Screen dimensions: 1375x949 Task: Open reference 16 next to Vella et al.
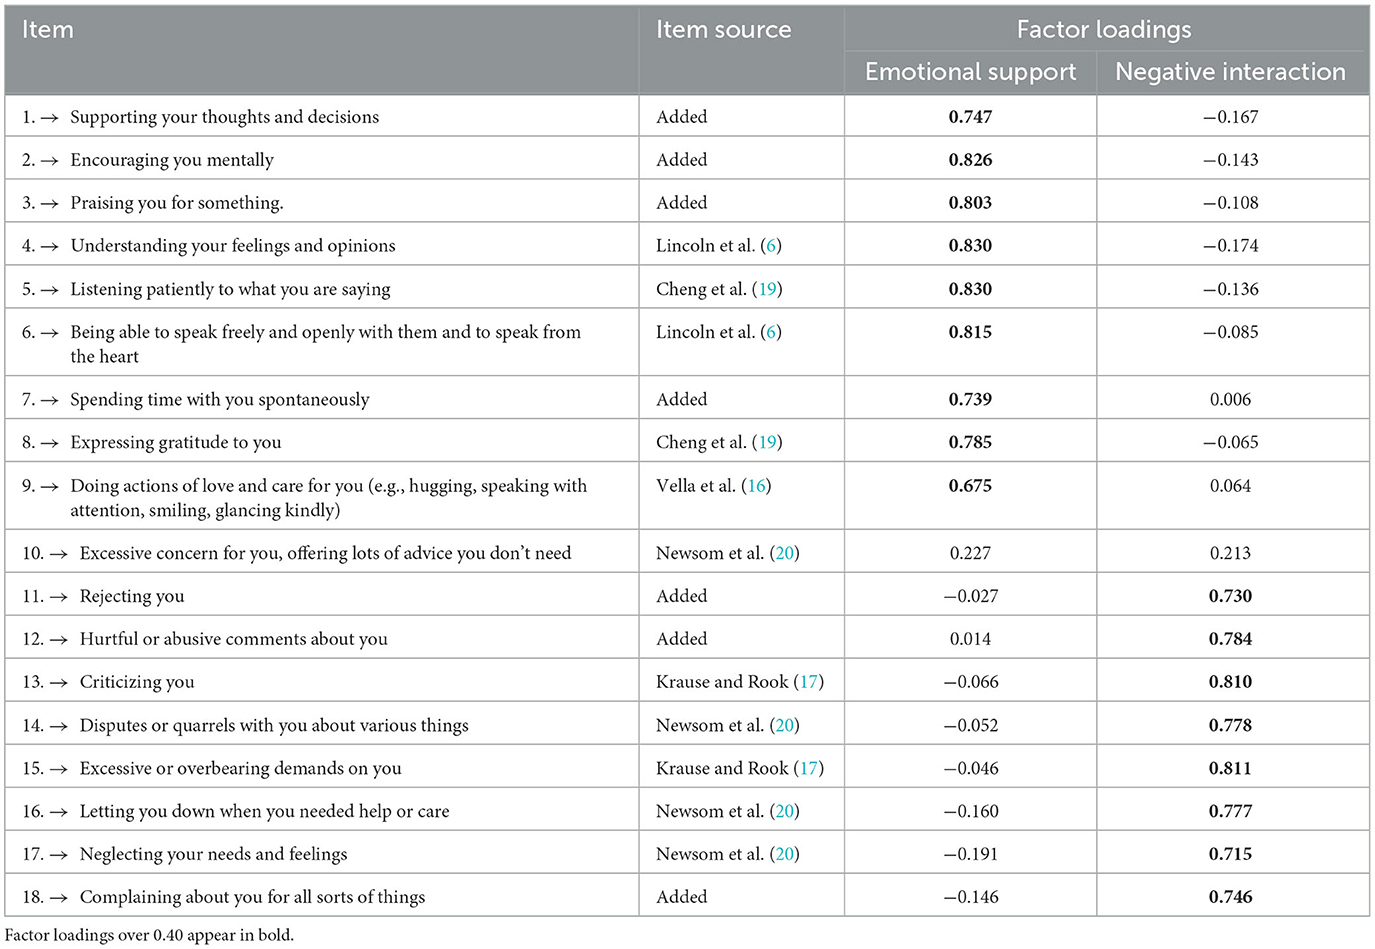[x=757, y=486]
